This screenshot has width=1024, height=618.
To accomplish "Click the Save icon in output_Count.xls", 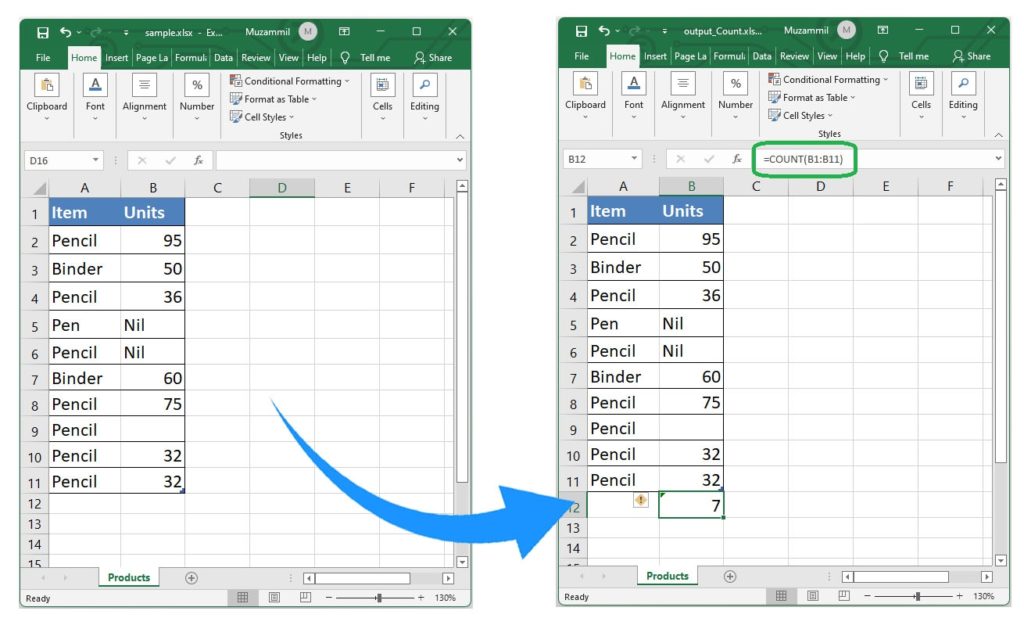I will point(580,30).
